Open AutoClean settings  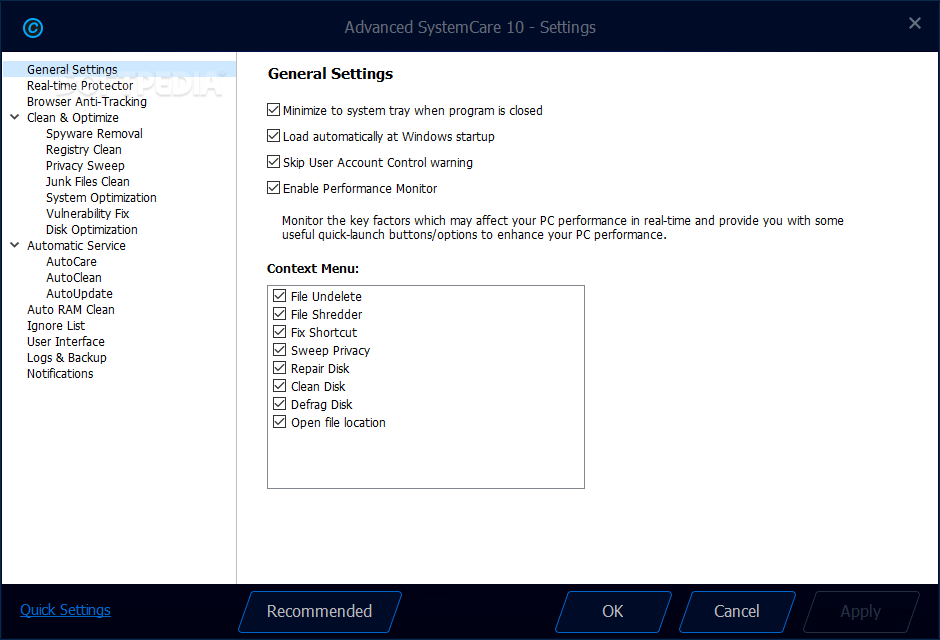[x=74, y=277]
